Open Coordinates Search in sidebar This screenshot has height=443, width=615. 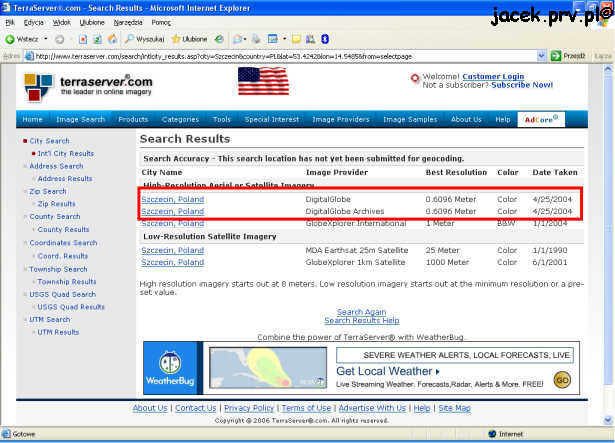[x=63, y=243]
